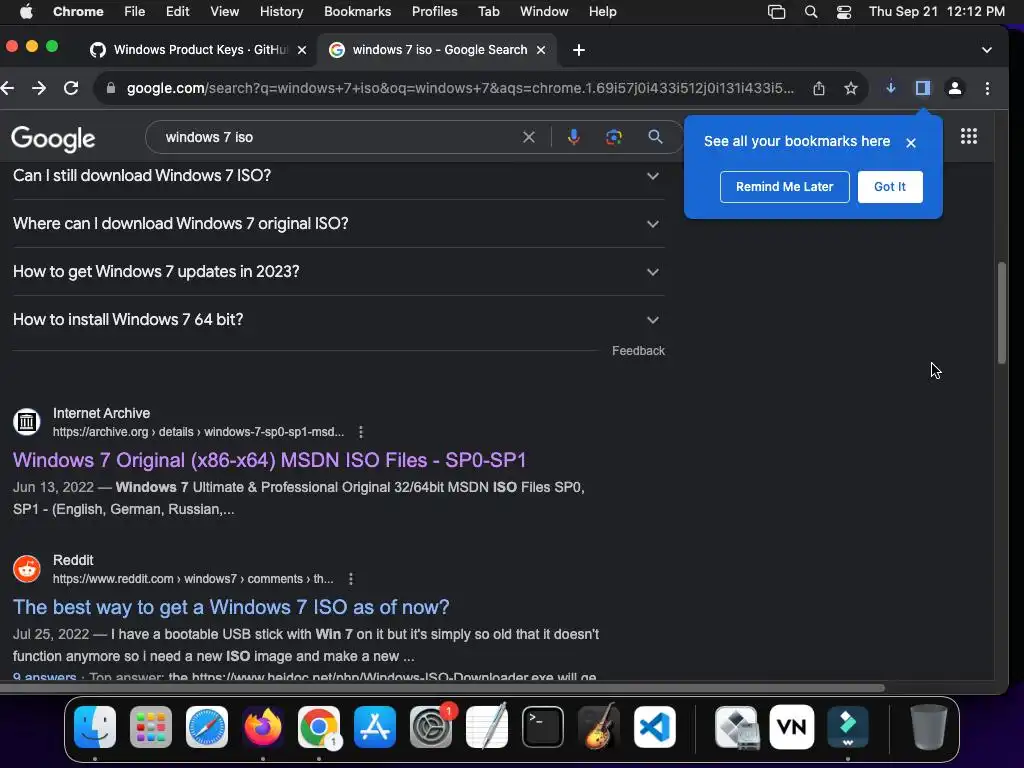This screenshot has width=1024, height=768.
Task: Close the windows 7 iso search tab
Action: click(541, 50)
